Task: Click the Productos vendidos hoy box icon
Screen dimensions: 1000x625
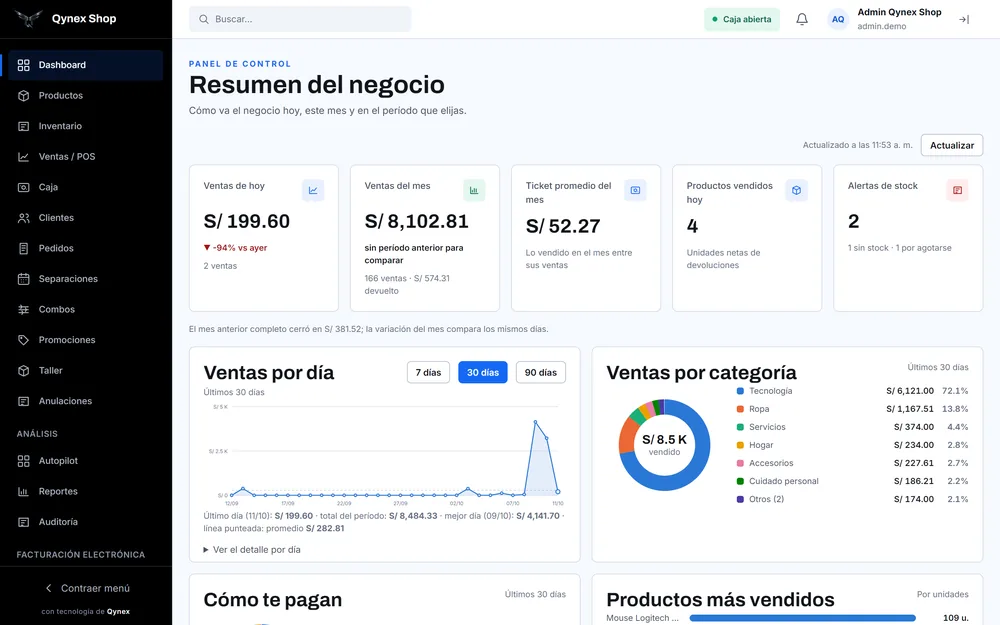Action: pos(796,190)
